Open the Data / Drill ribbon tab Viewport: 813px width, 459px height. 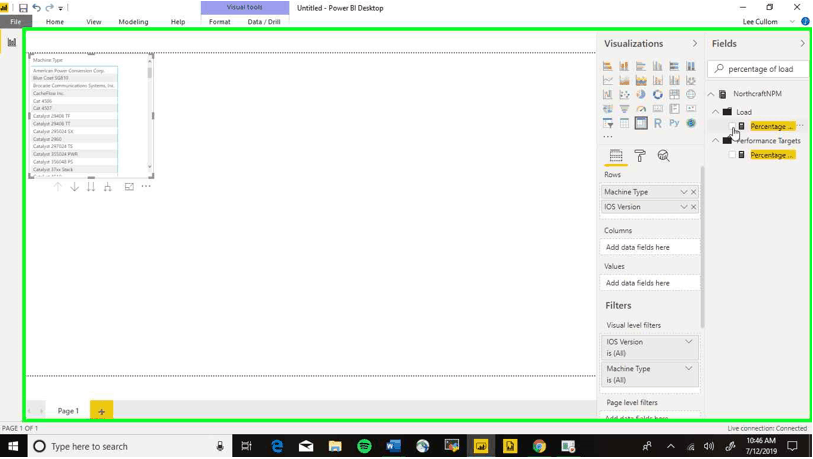(264, 22)
